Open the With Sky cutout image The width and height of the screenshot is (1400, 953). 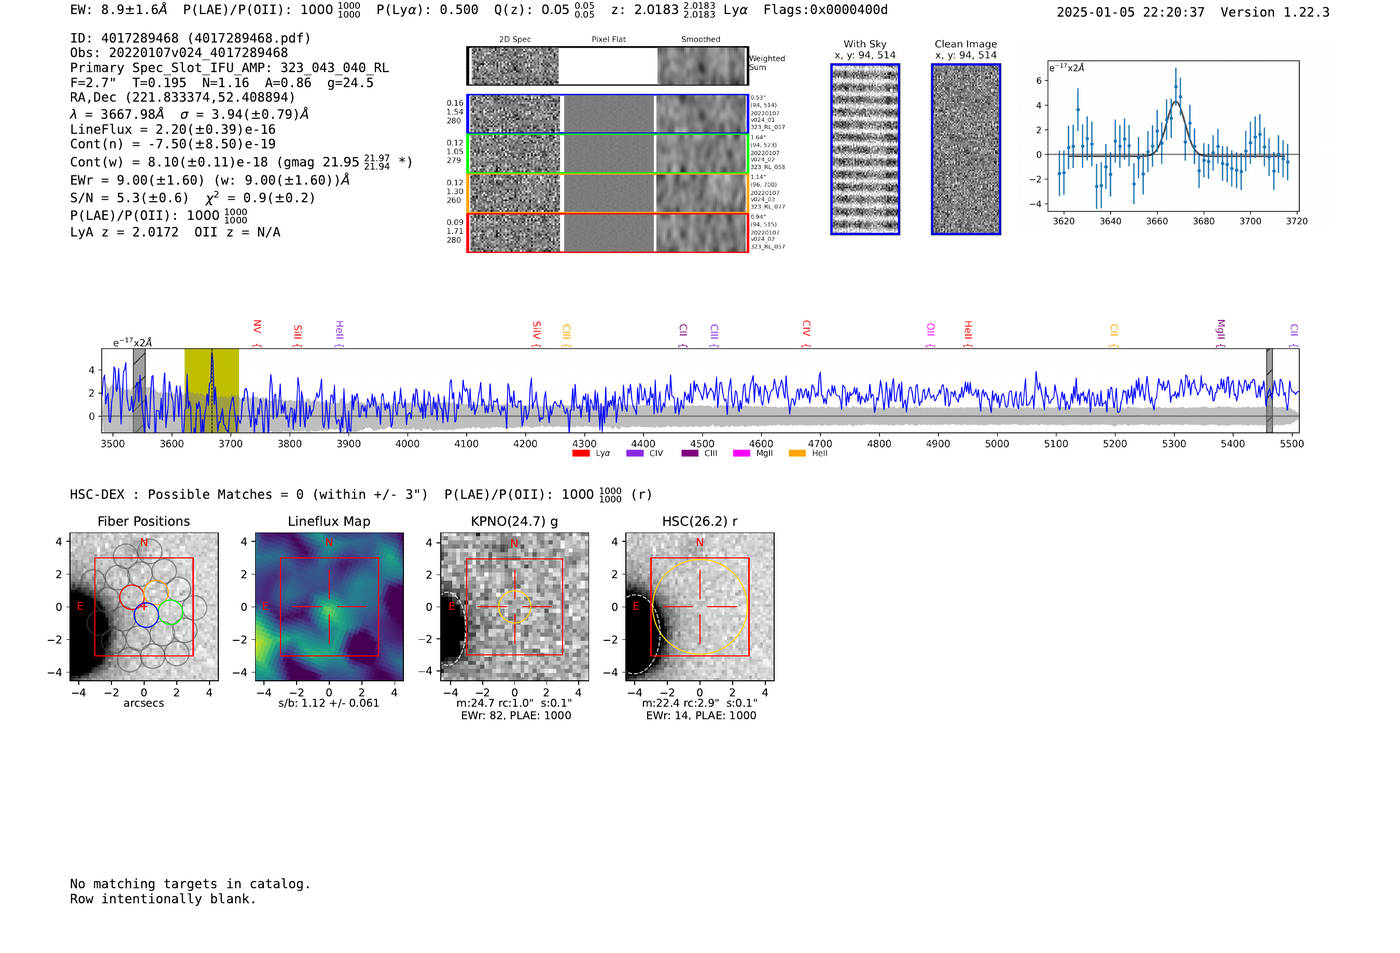click(865, 149)
